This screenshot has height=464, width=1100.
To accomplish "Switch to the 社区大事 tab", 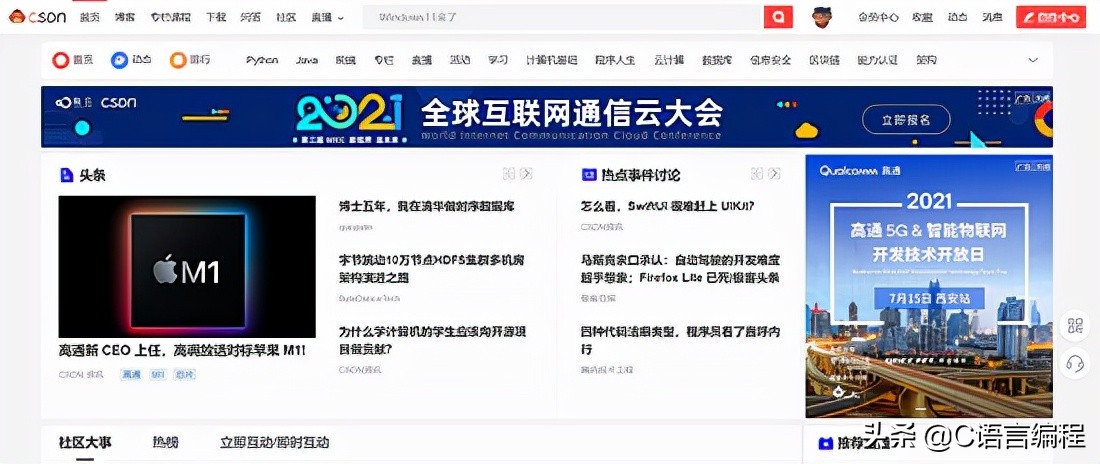I will pyautogui.click(x=85, y=443).
